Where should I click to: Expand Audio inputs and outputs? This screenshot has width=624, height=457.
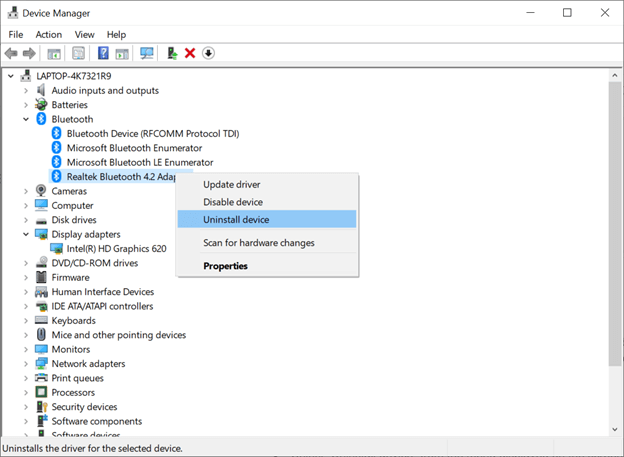pyautogui.click(x=26, y=90)
